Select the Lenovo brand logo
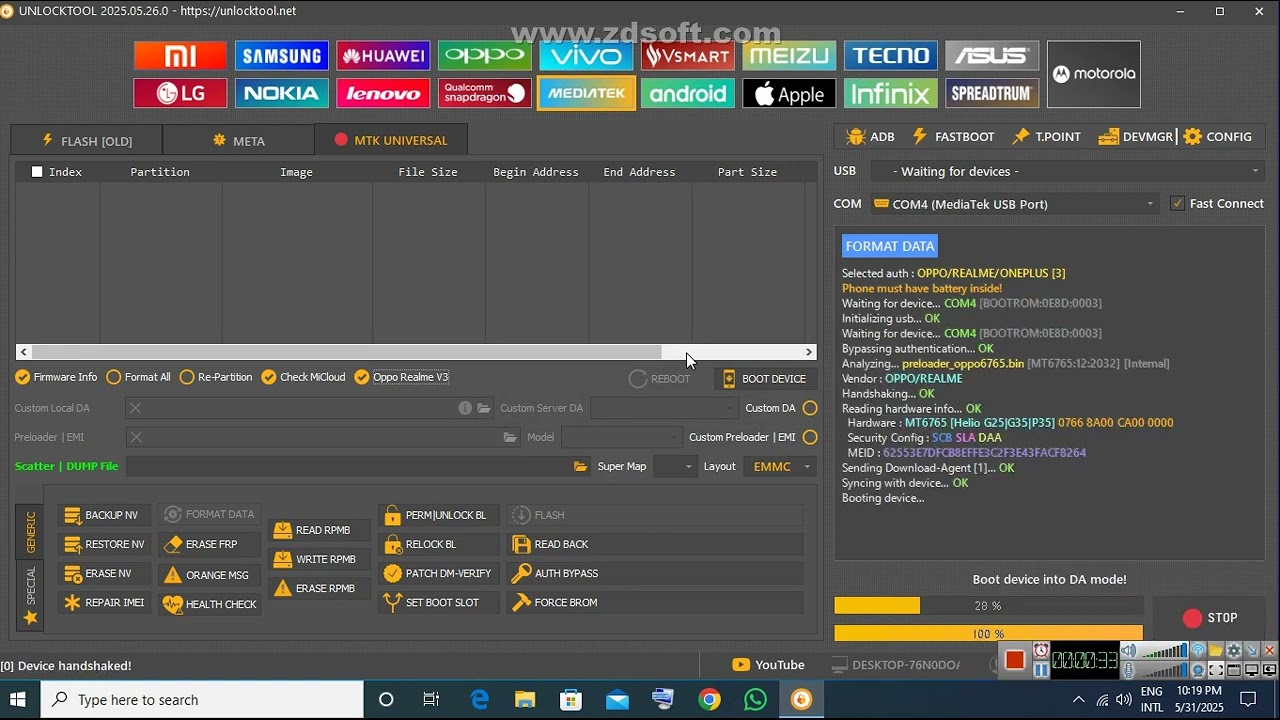1280x720 pixels. [383, 94]
